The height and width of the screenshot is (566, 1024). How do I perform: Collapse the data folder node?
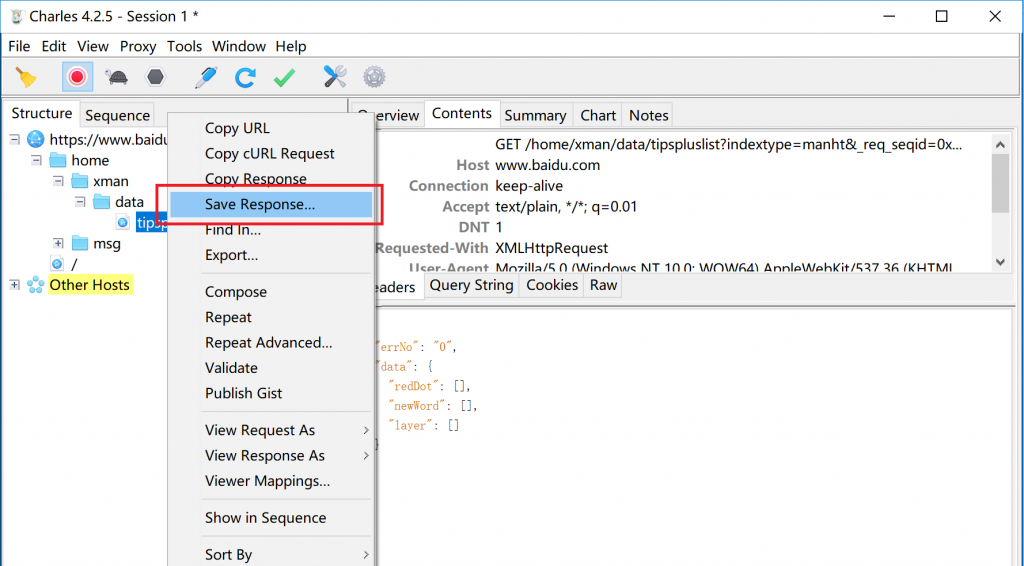coord(80,202)
